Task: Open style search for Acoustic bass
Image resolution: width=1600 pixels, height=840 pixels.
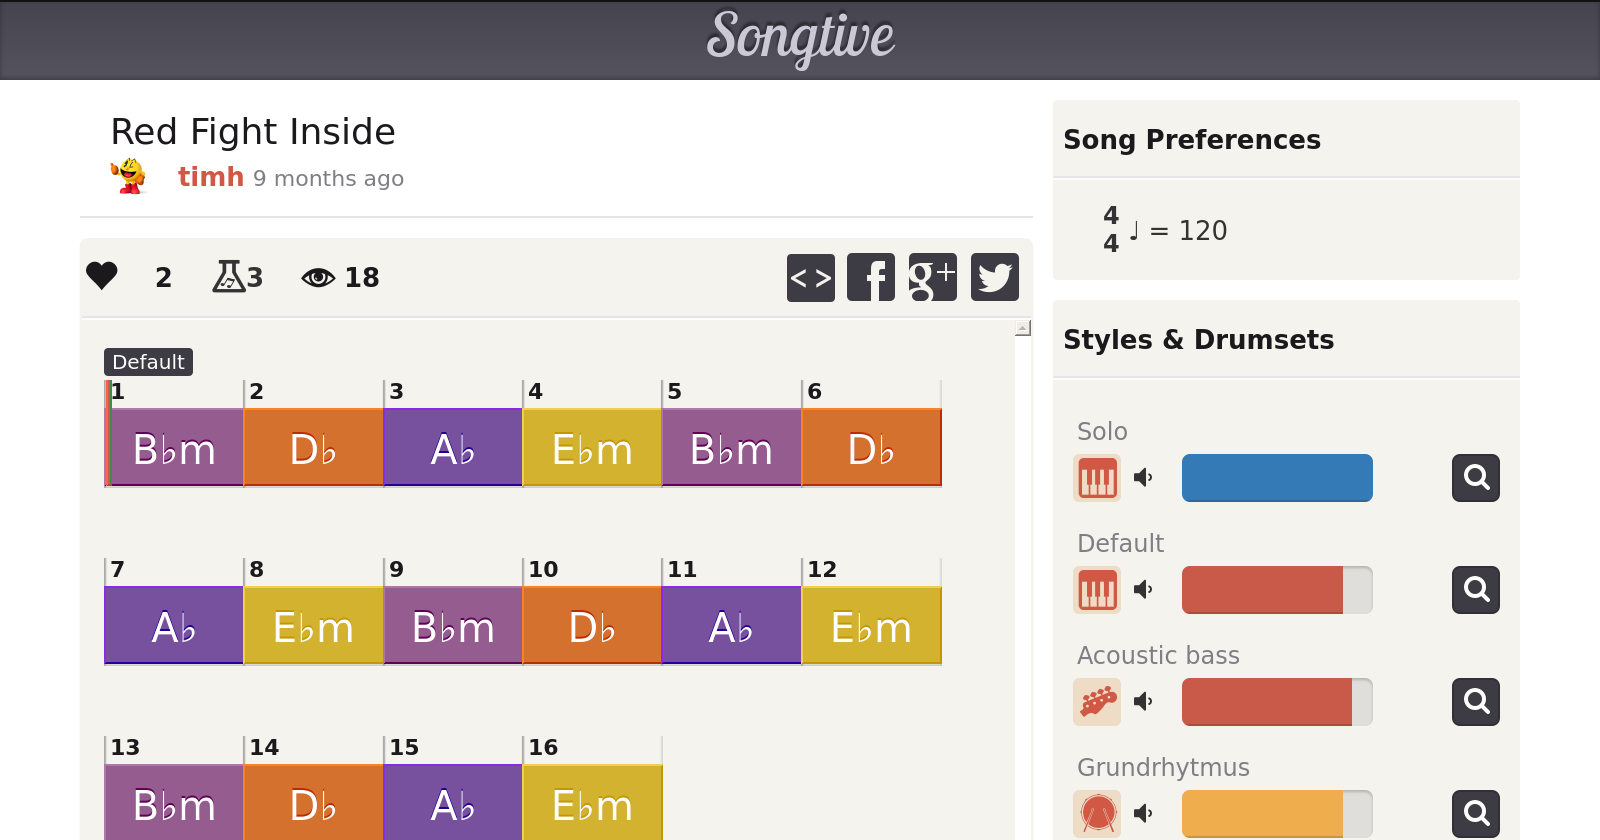Action: [x=1475, y=702]
